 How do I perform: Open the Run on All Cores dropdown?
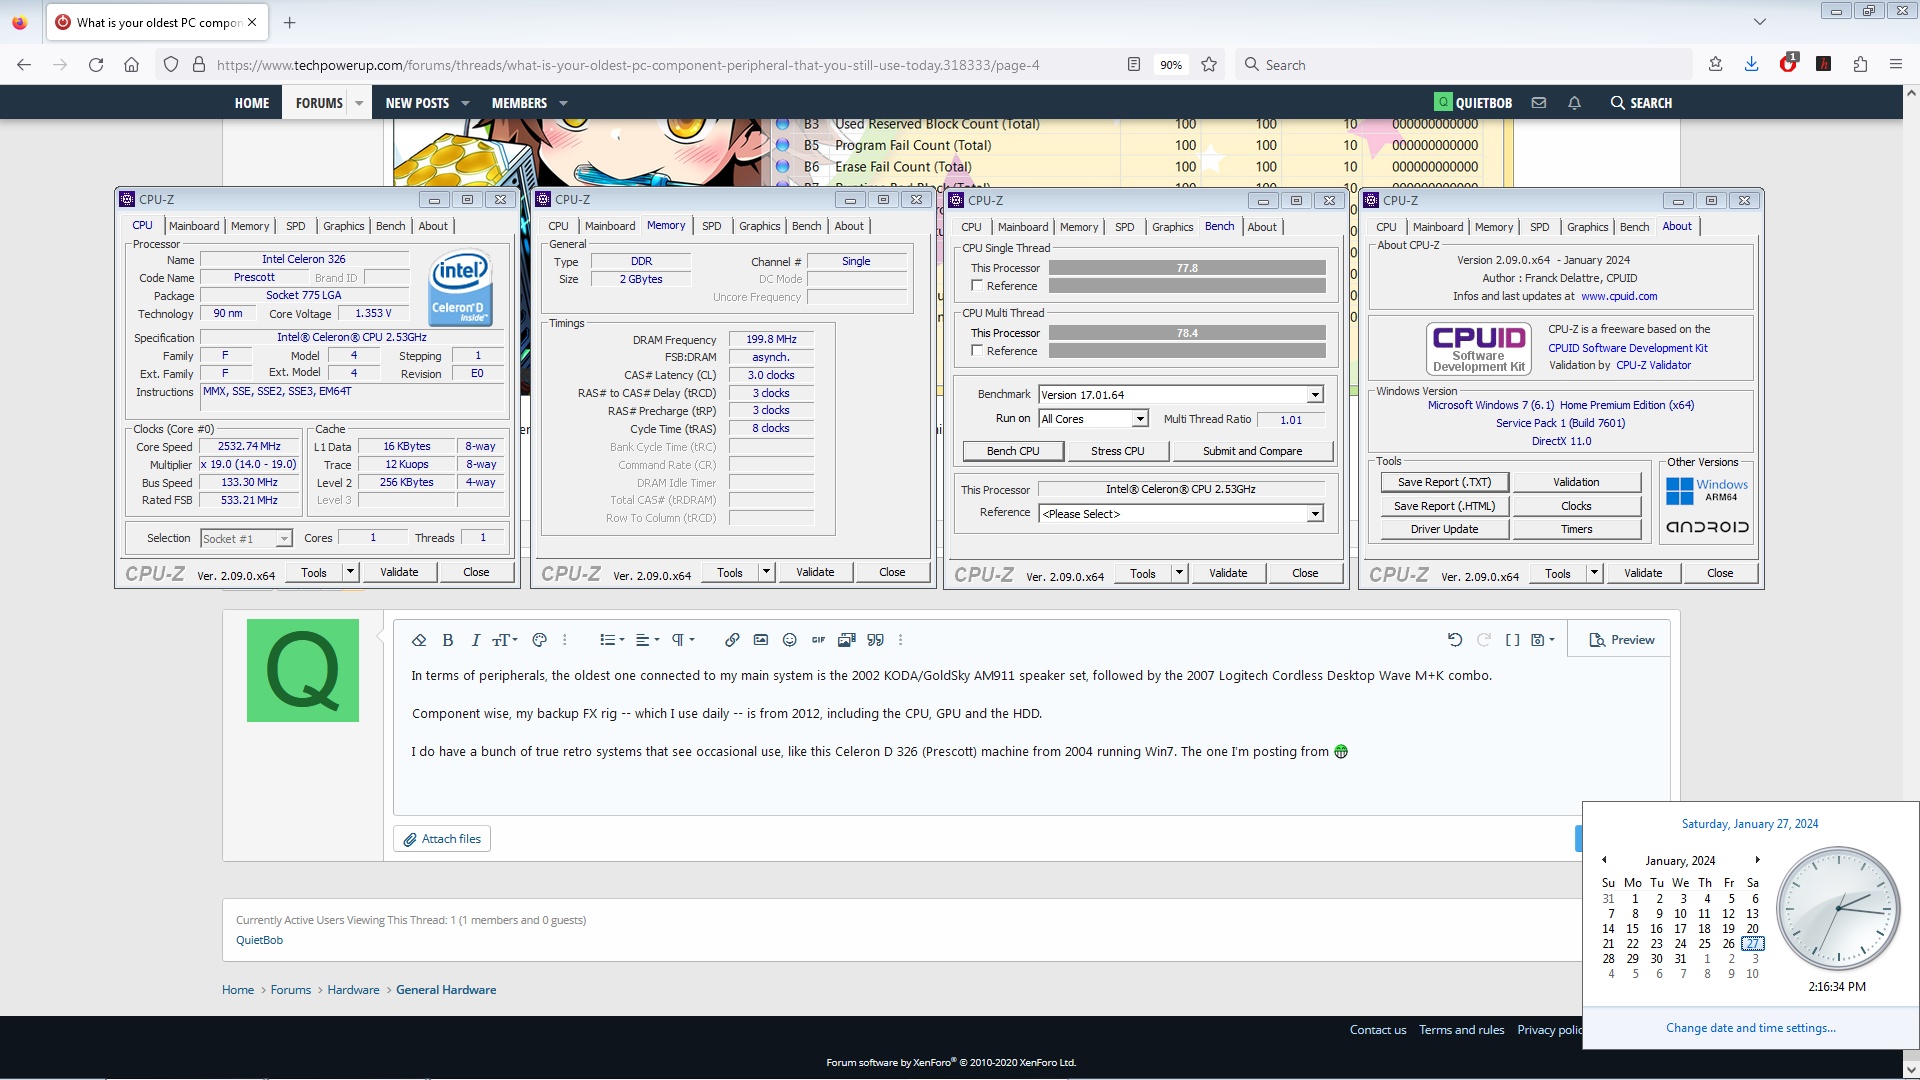1140,419
